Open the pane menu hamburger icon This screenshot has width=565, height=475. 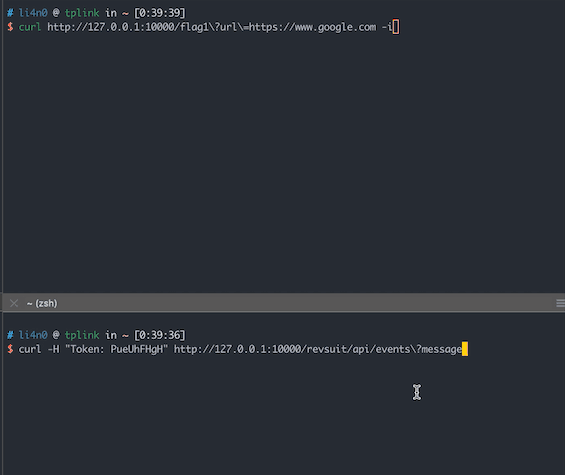pos(560,303)
